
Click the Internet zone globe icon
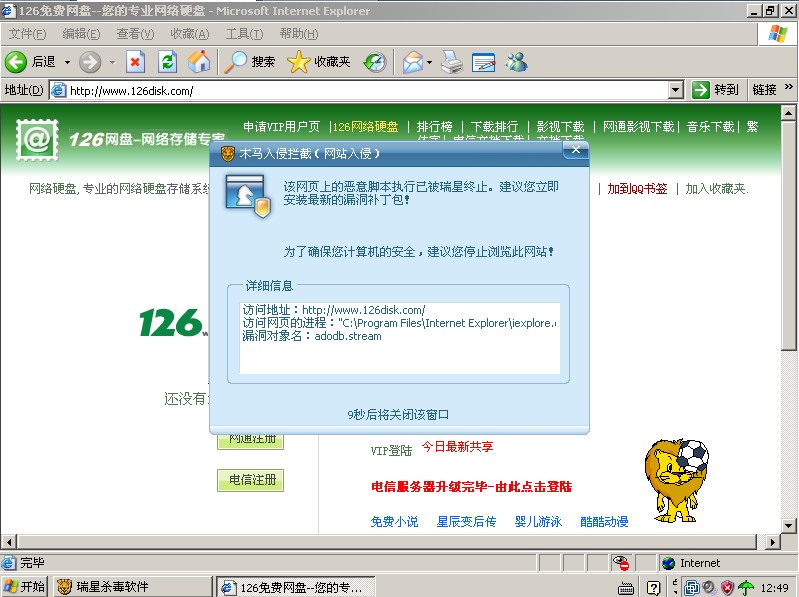[668, 563]
